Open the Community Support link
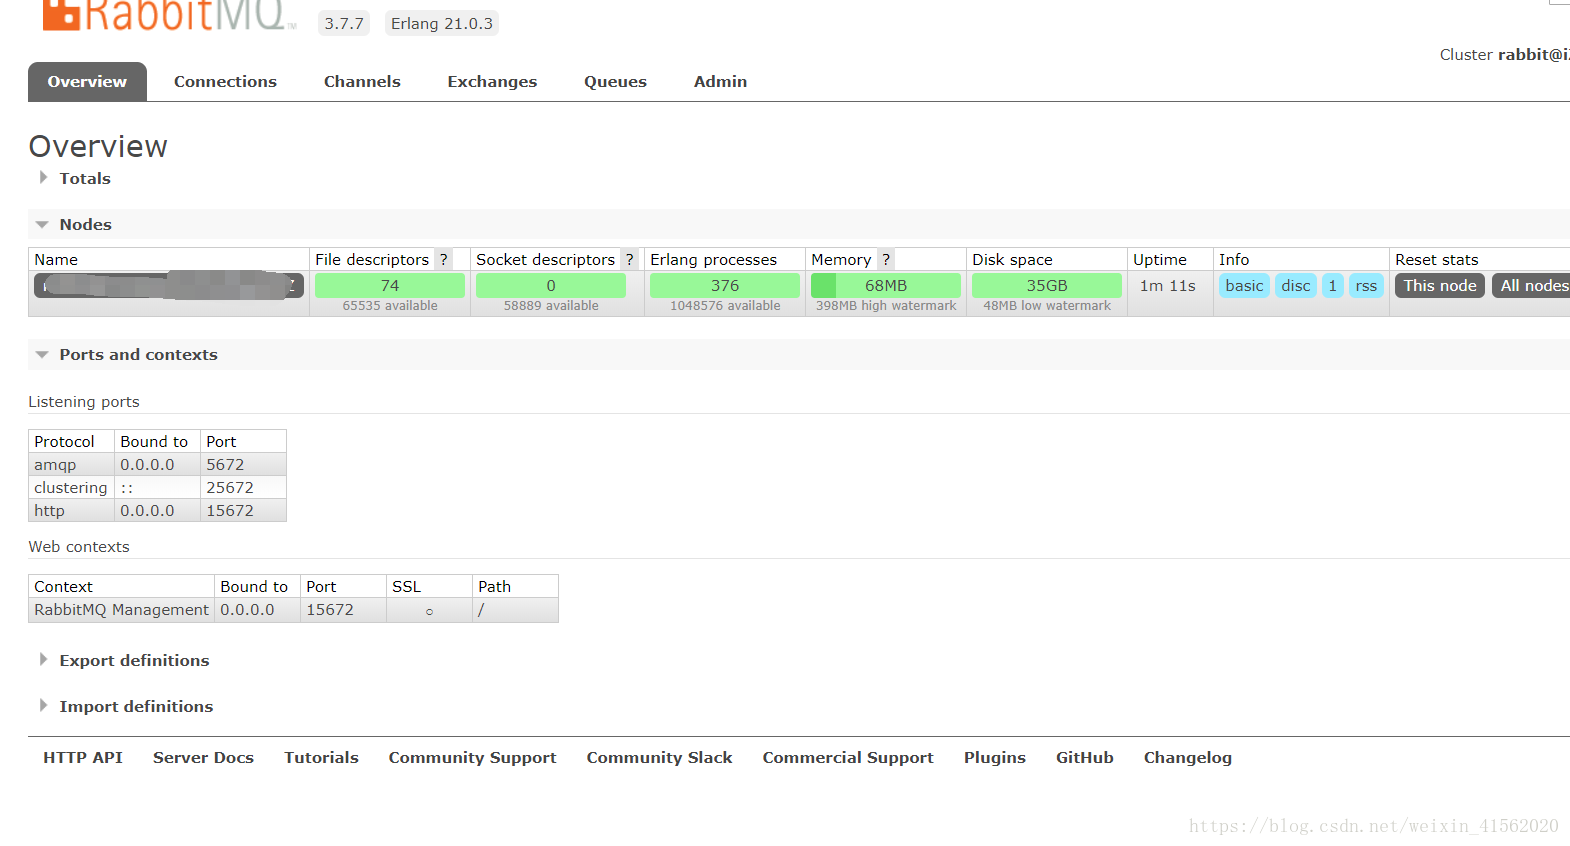 coord(472,757)
